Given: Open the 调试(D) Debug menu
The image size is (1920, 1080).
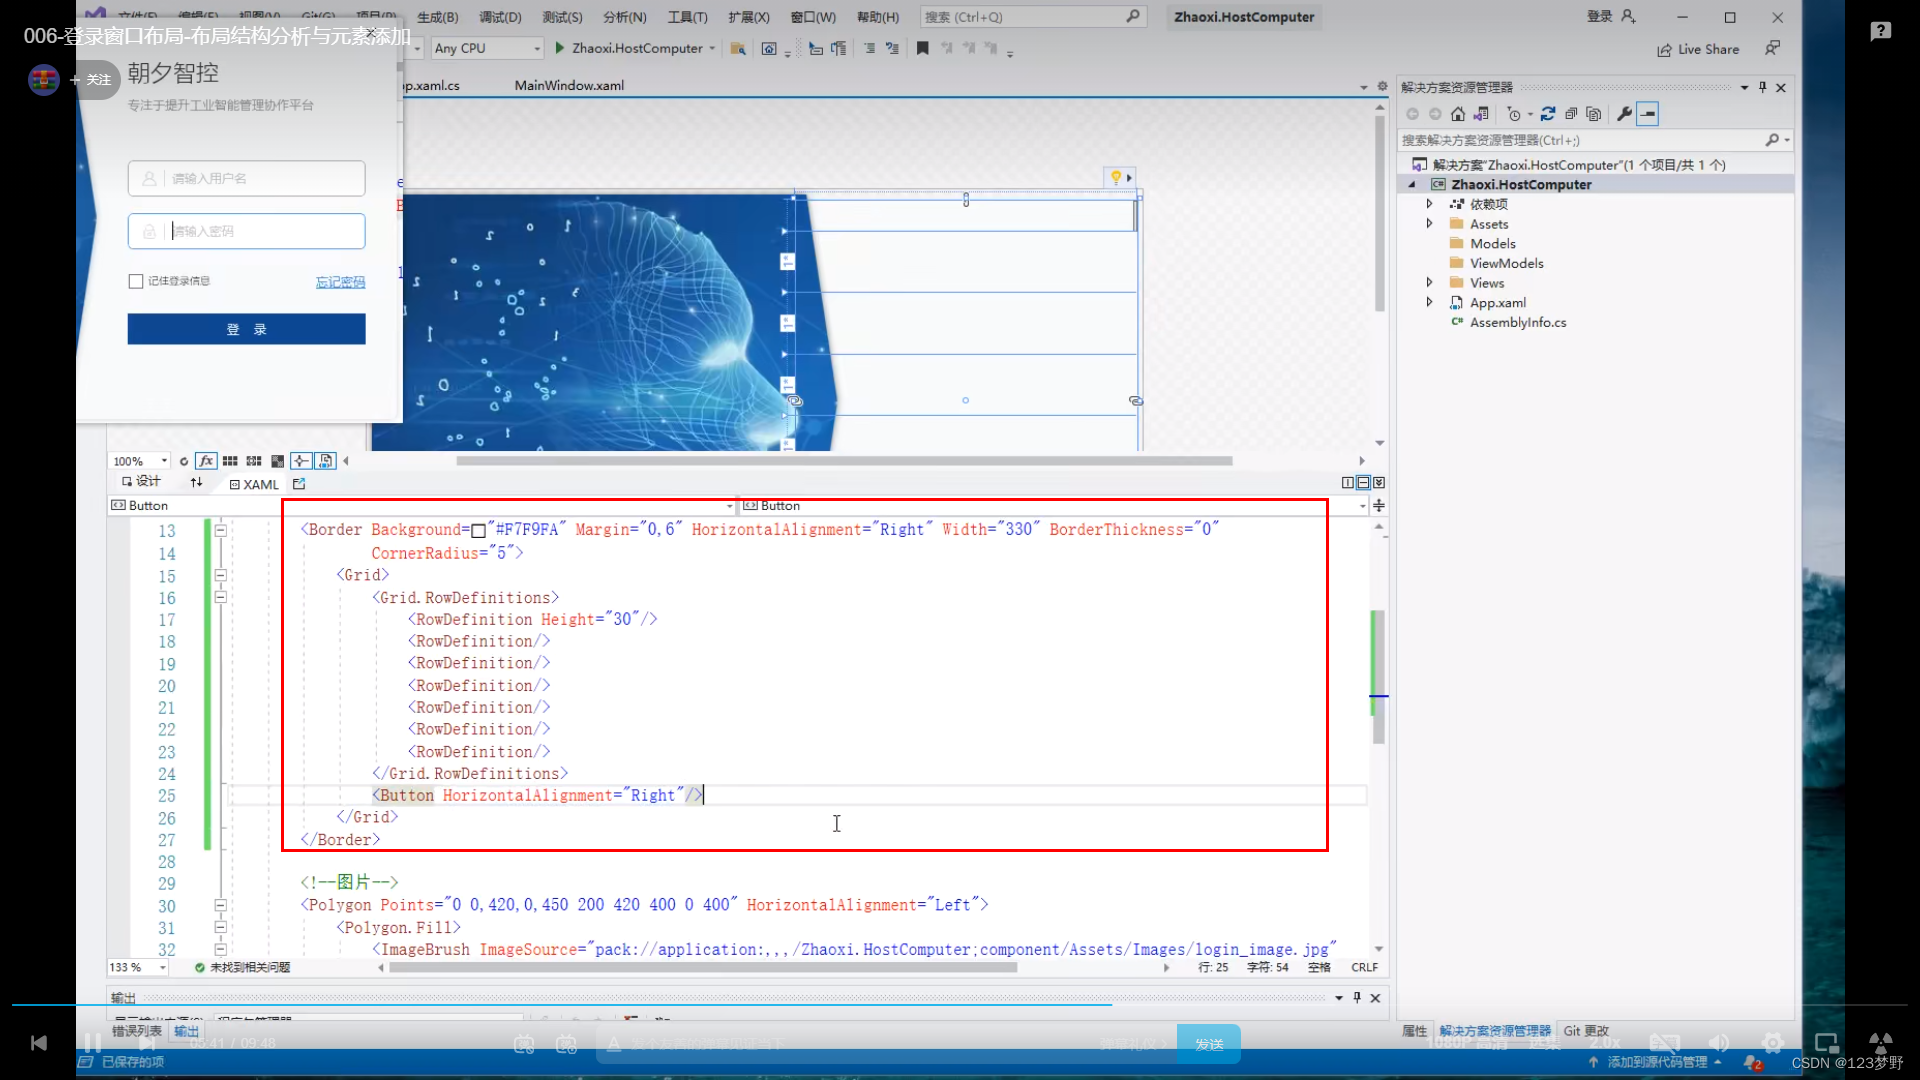Looking at the screenshot, I should [x=500, y=17].
